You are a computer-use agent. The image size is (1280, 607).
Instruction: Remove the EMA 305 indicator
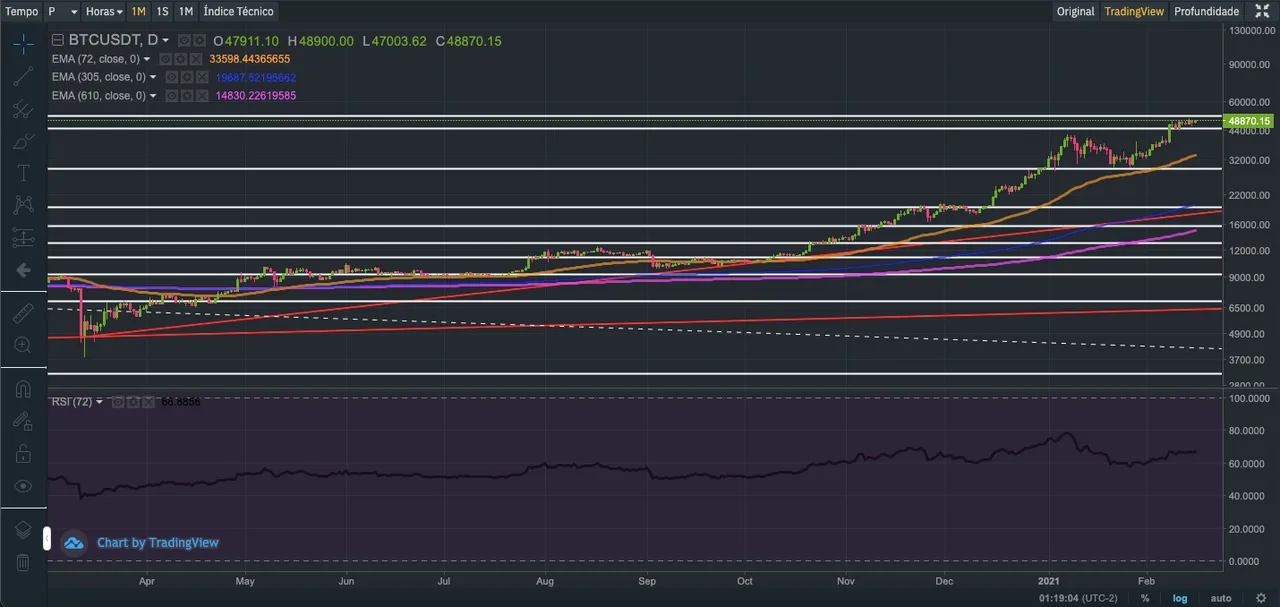[x=201, y=77]
